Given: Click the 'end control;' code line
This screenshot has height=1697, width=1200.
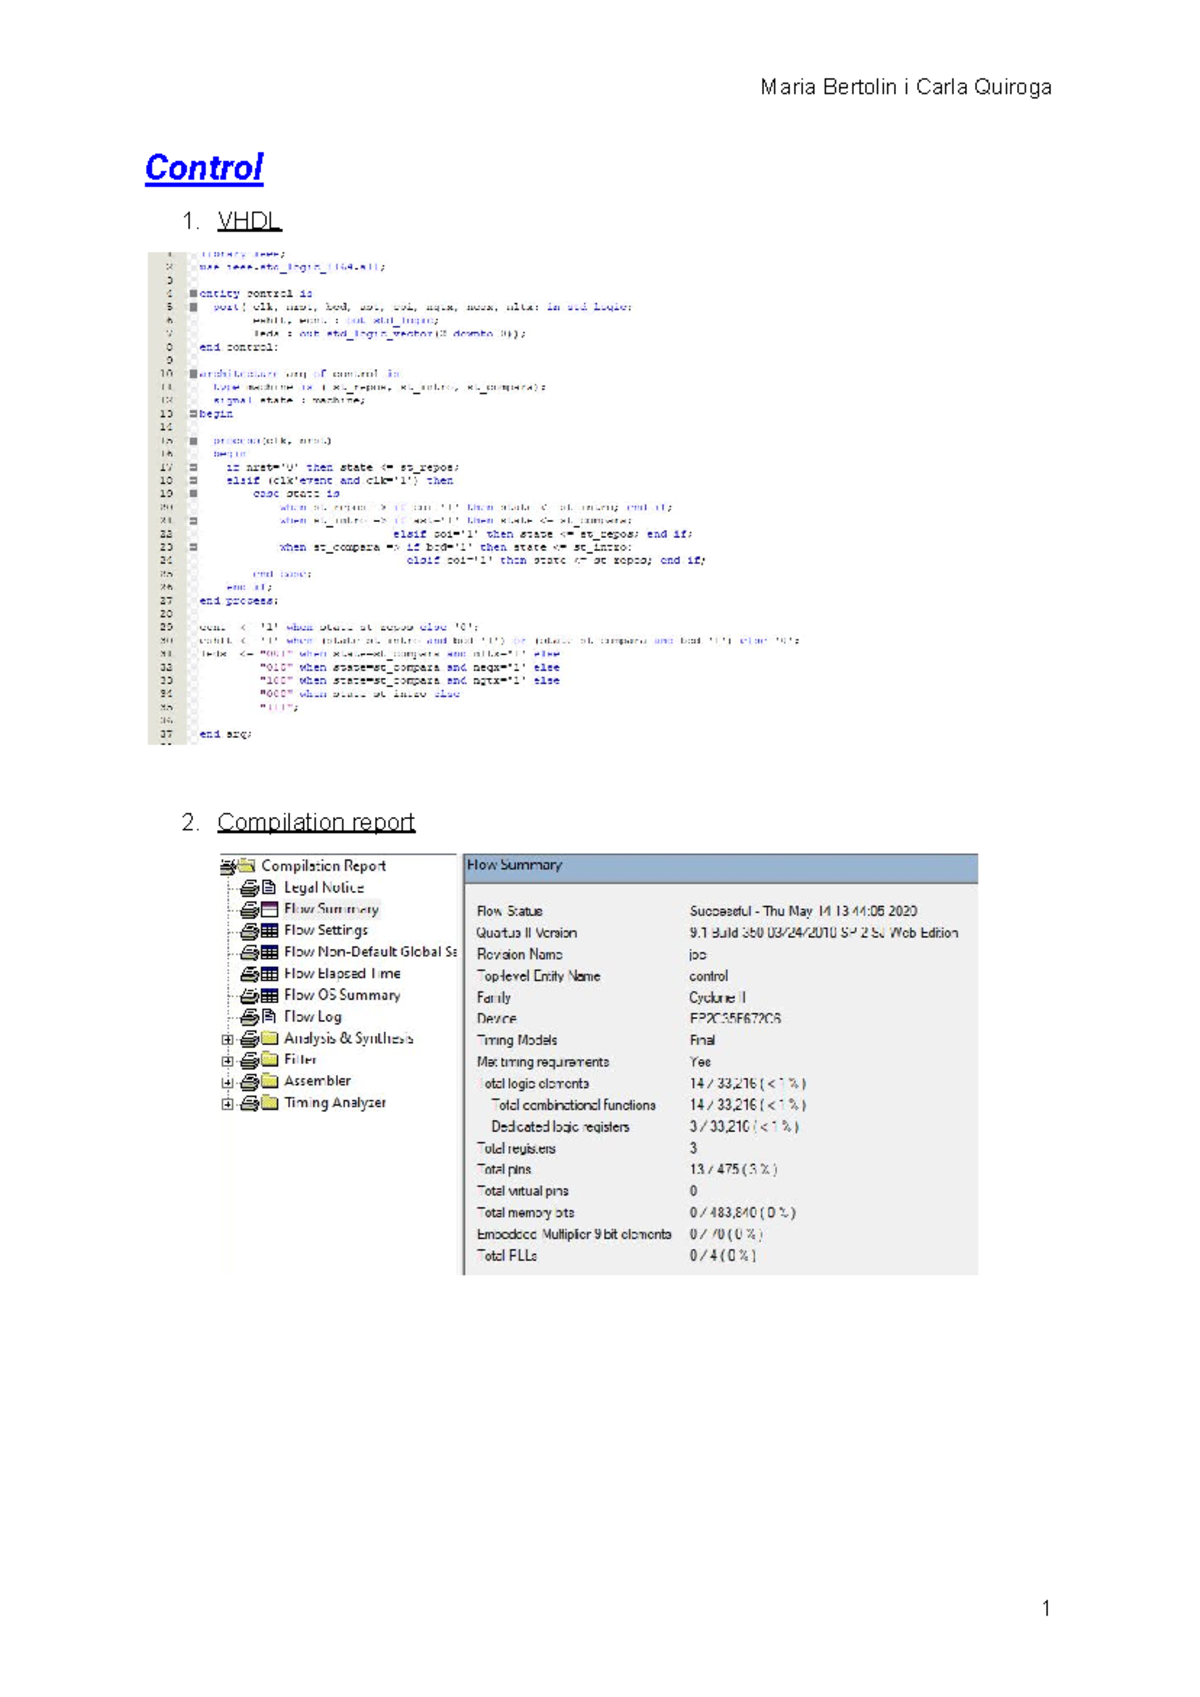Looking at the screenshot, I should pyautogui.click(x=239, y=347).
